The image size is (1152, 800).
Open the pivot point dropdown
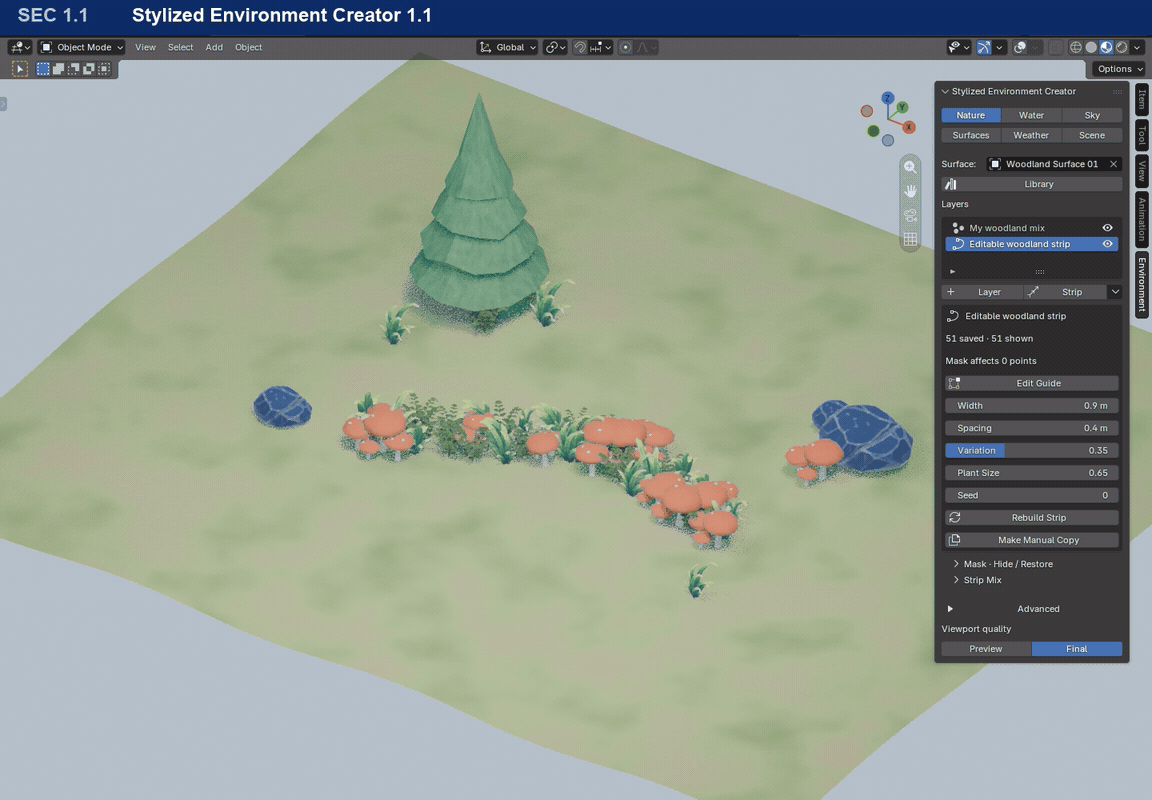(x=555, y=47)
